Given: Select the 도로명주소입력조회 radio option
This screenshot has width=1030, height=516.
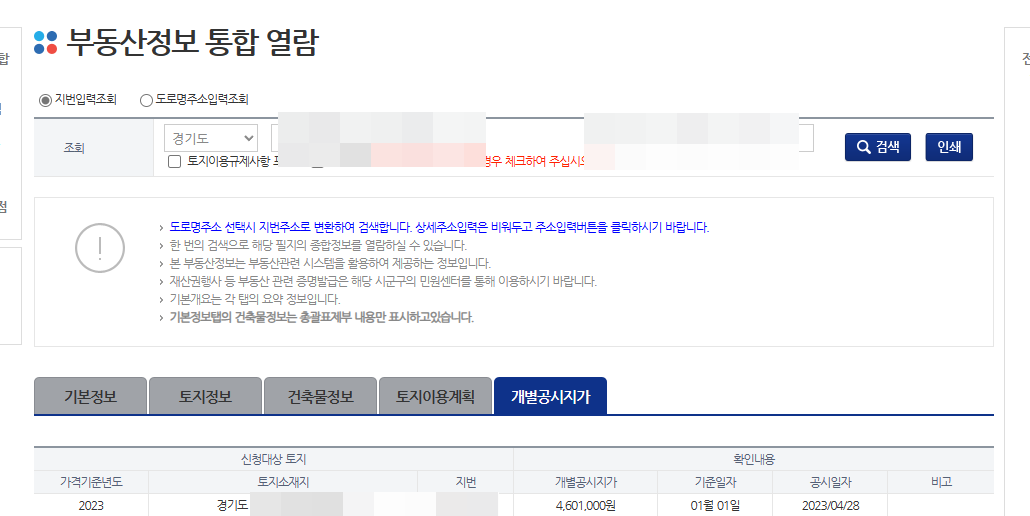Looking at the screenshot, I should pos(146,100).
